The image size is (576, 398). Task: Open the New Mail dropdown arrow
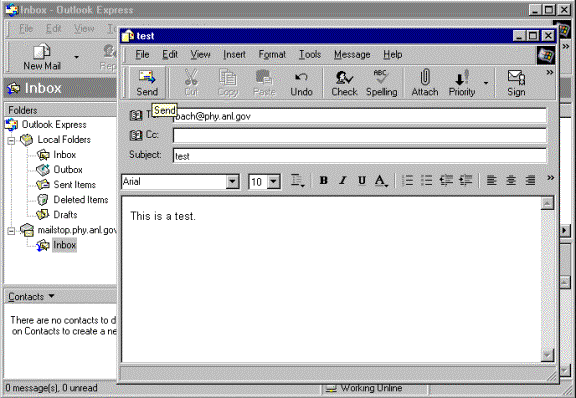(76, 57)
